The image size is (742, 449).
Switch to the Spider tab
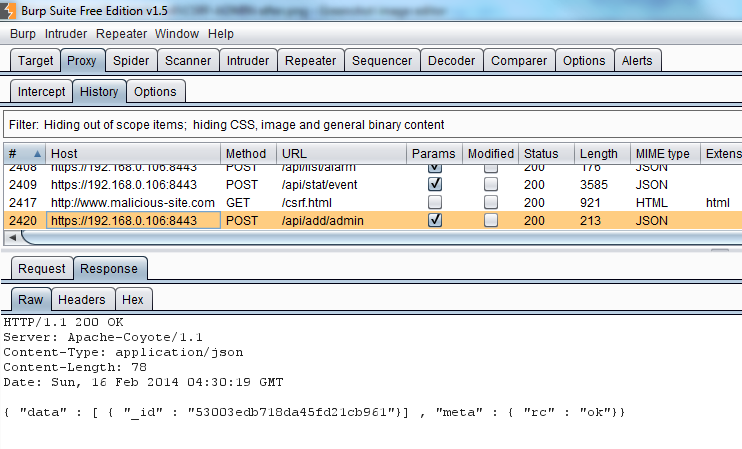[131, 61]
